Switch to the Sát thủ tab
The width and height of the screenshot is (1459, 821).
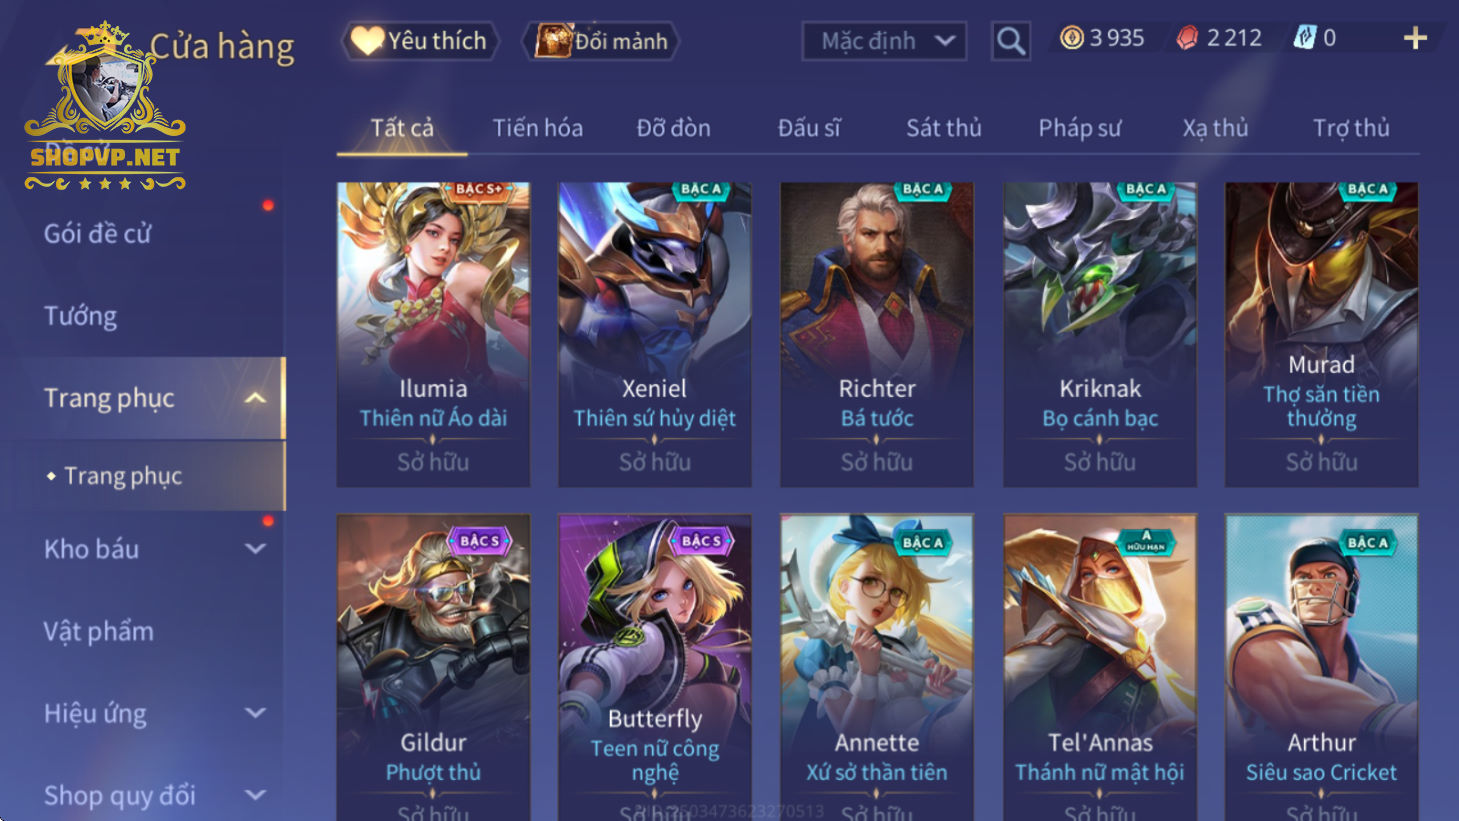click(x=943, y=128)
